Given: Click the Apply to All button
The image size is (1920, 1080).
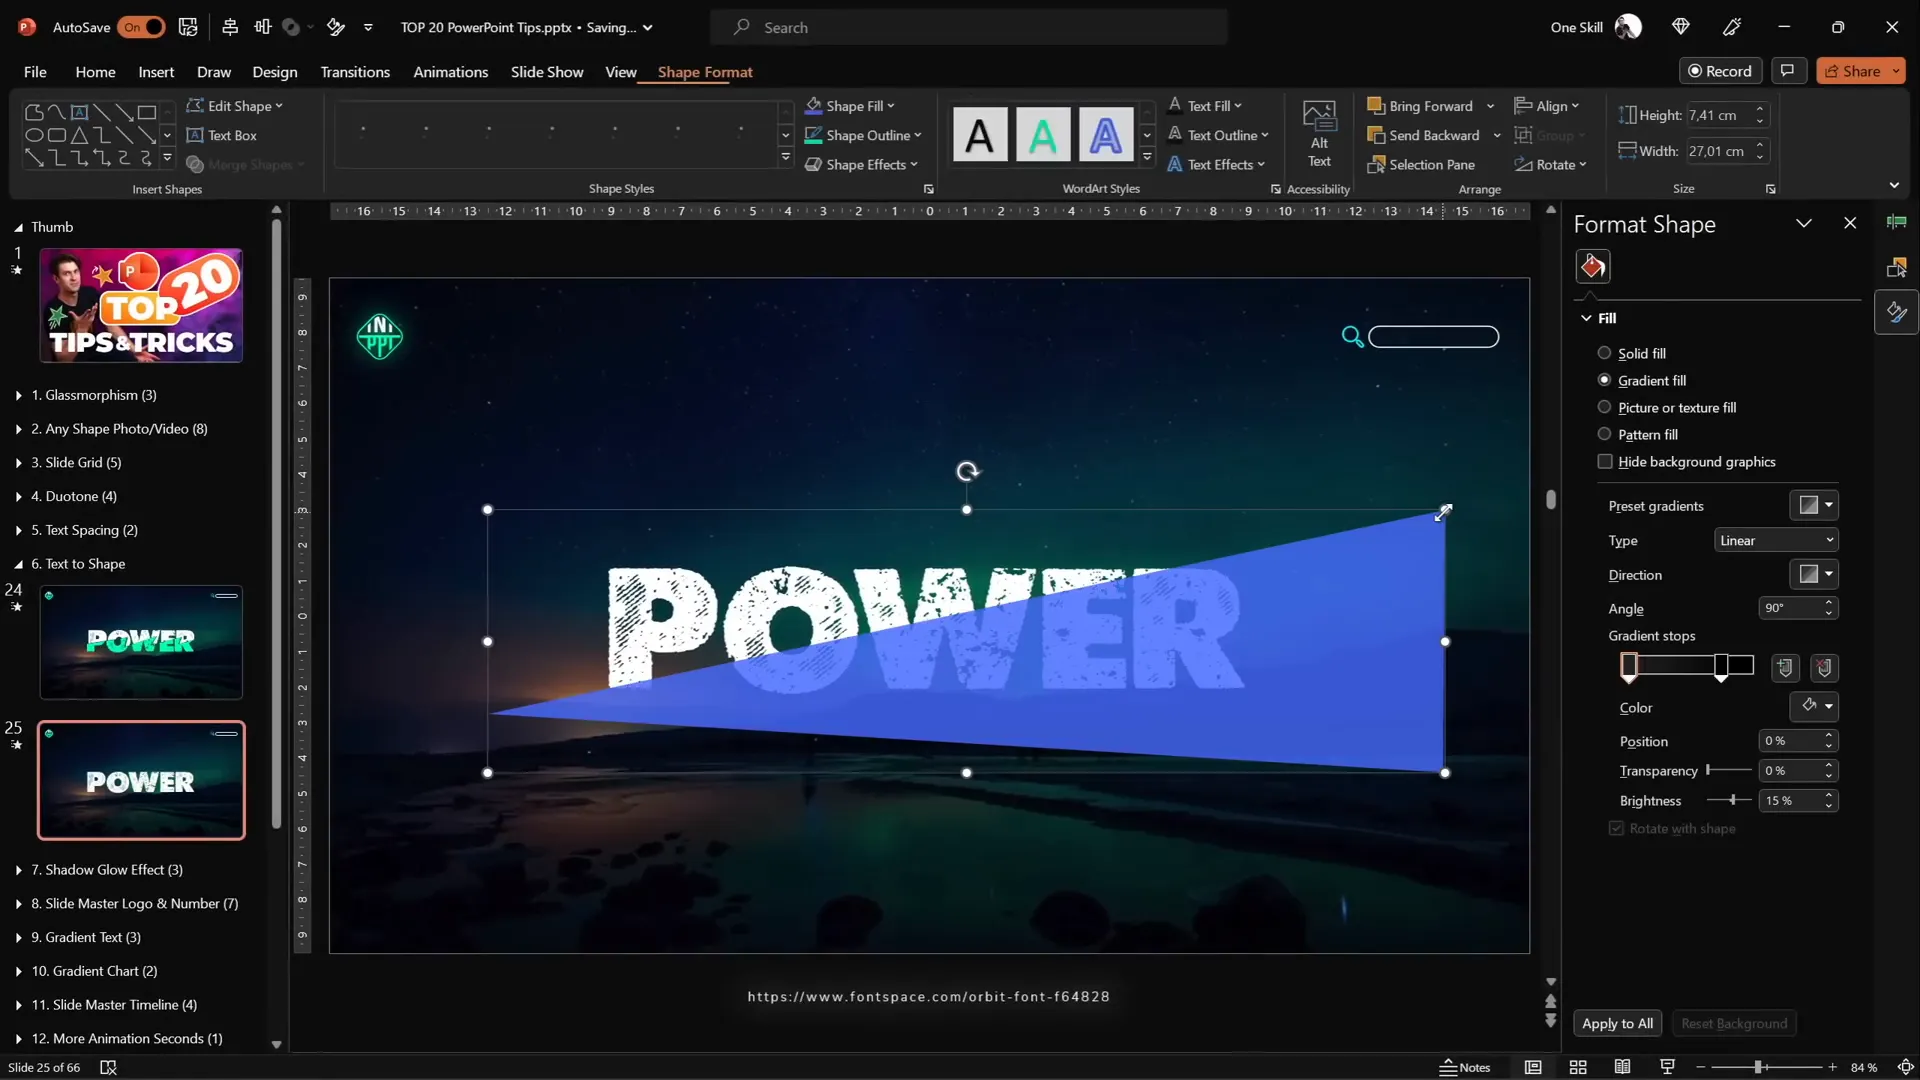Looking at the screenshot, I should click(x=1616, y=1023).
